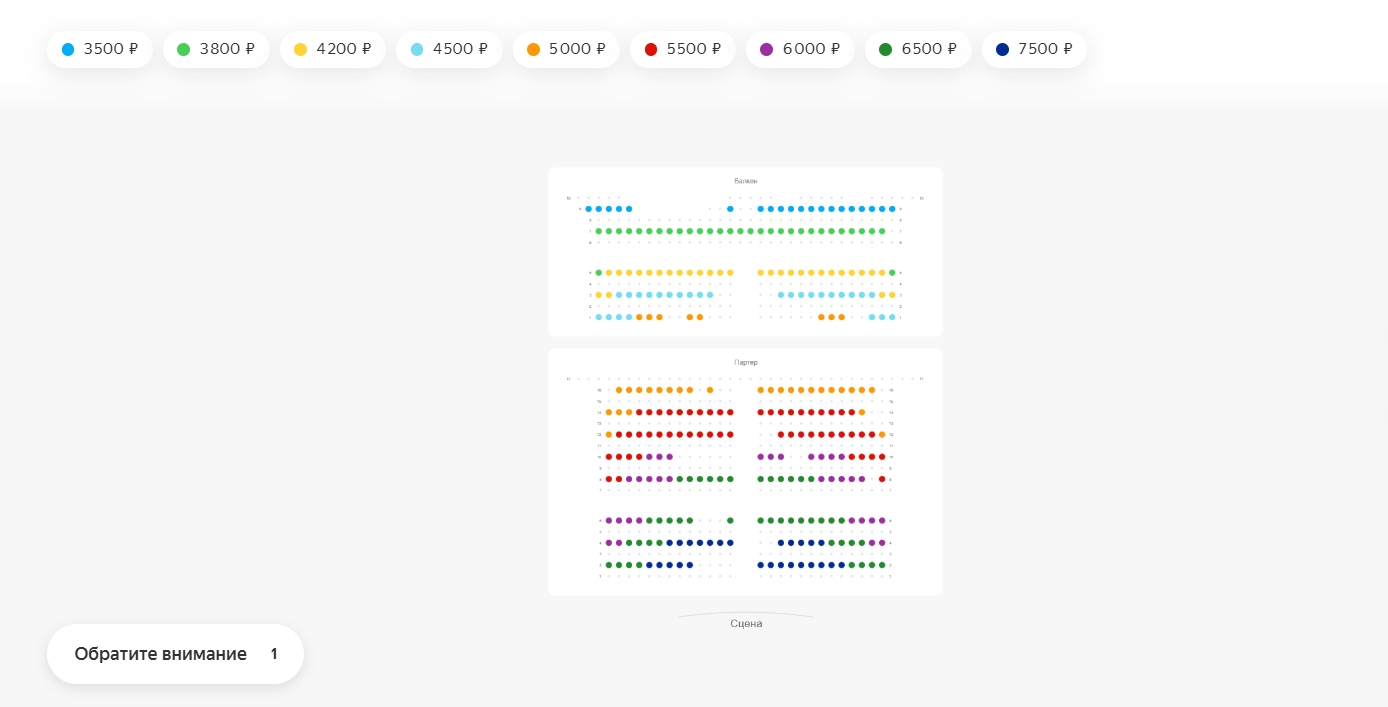The width and height of the screenshot is (1388, 707).
Task: Pick the leftmost blue seat in balcony row 9
Action: [x=588, y=209]
